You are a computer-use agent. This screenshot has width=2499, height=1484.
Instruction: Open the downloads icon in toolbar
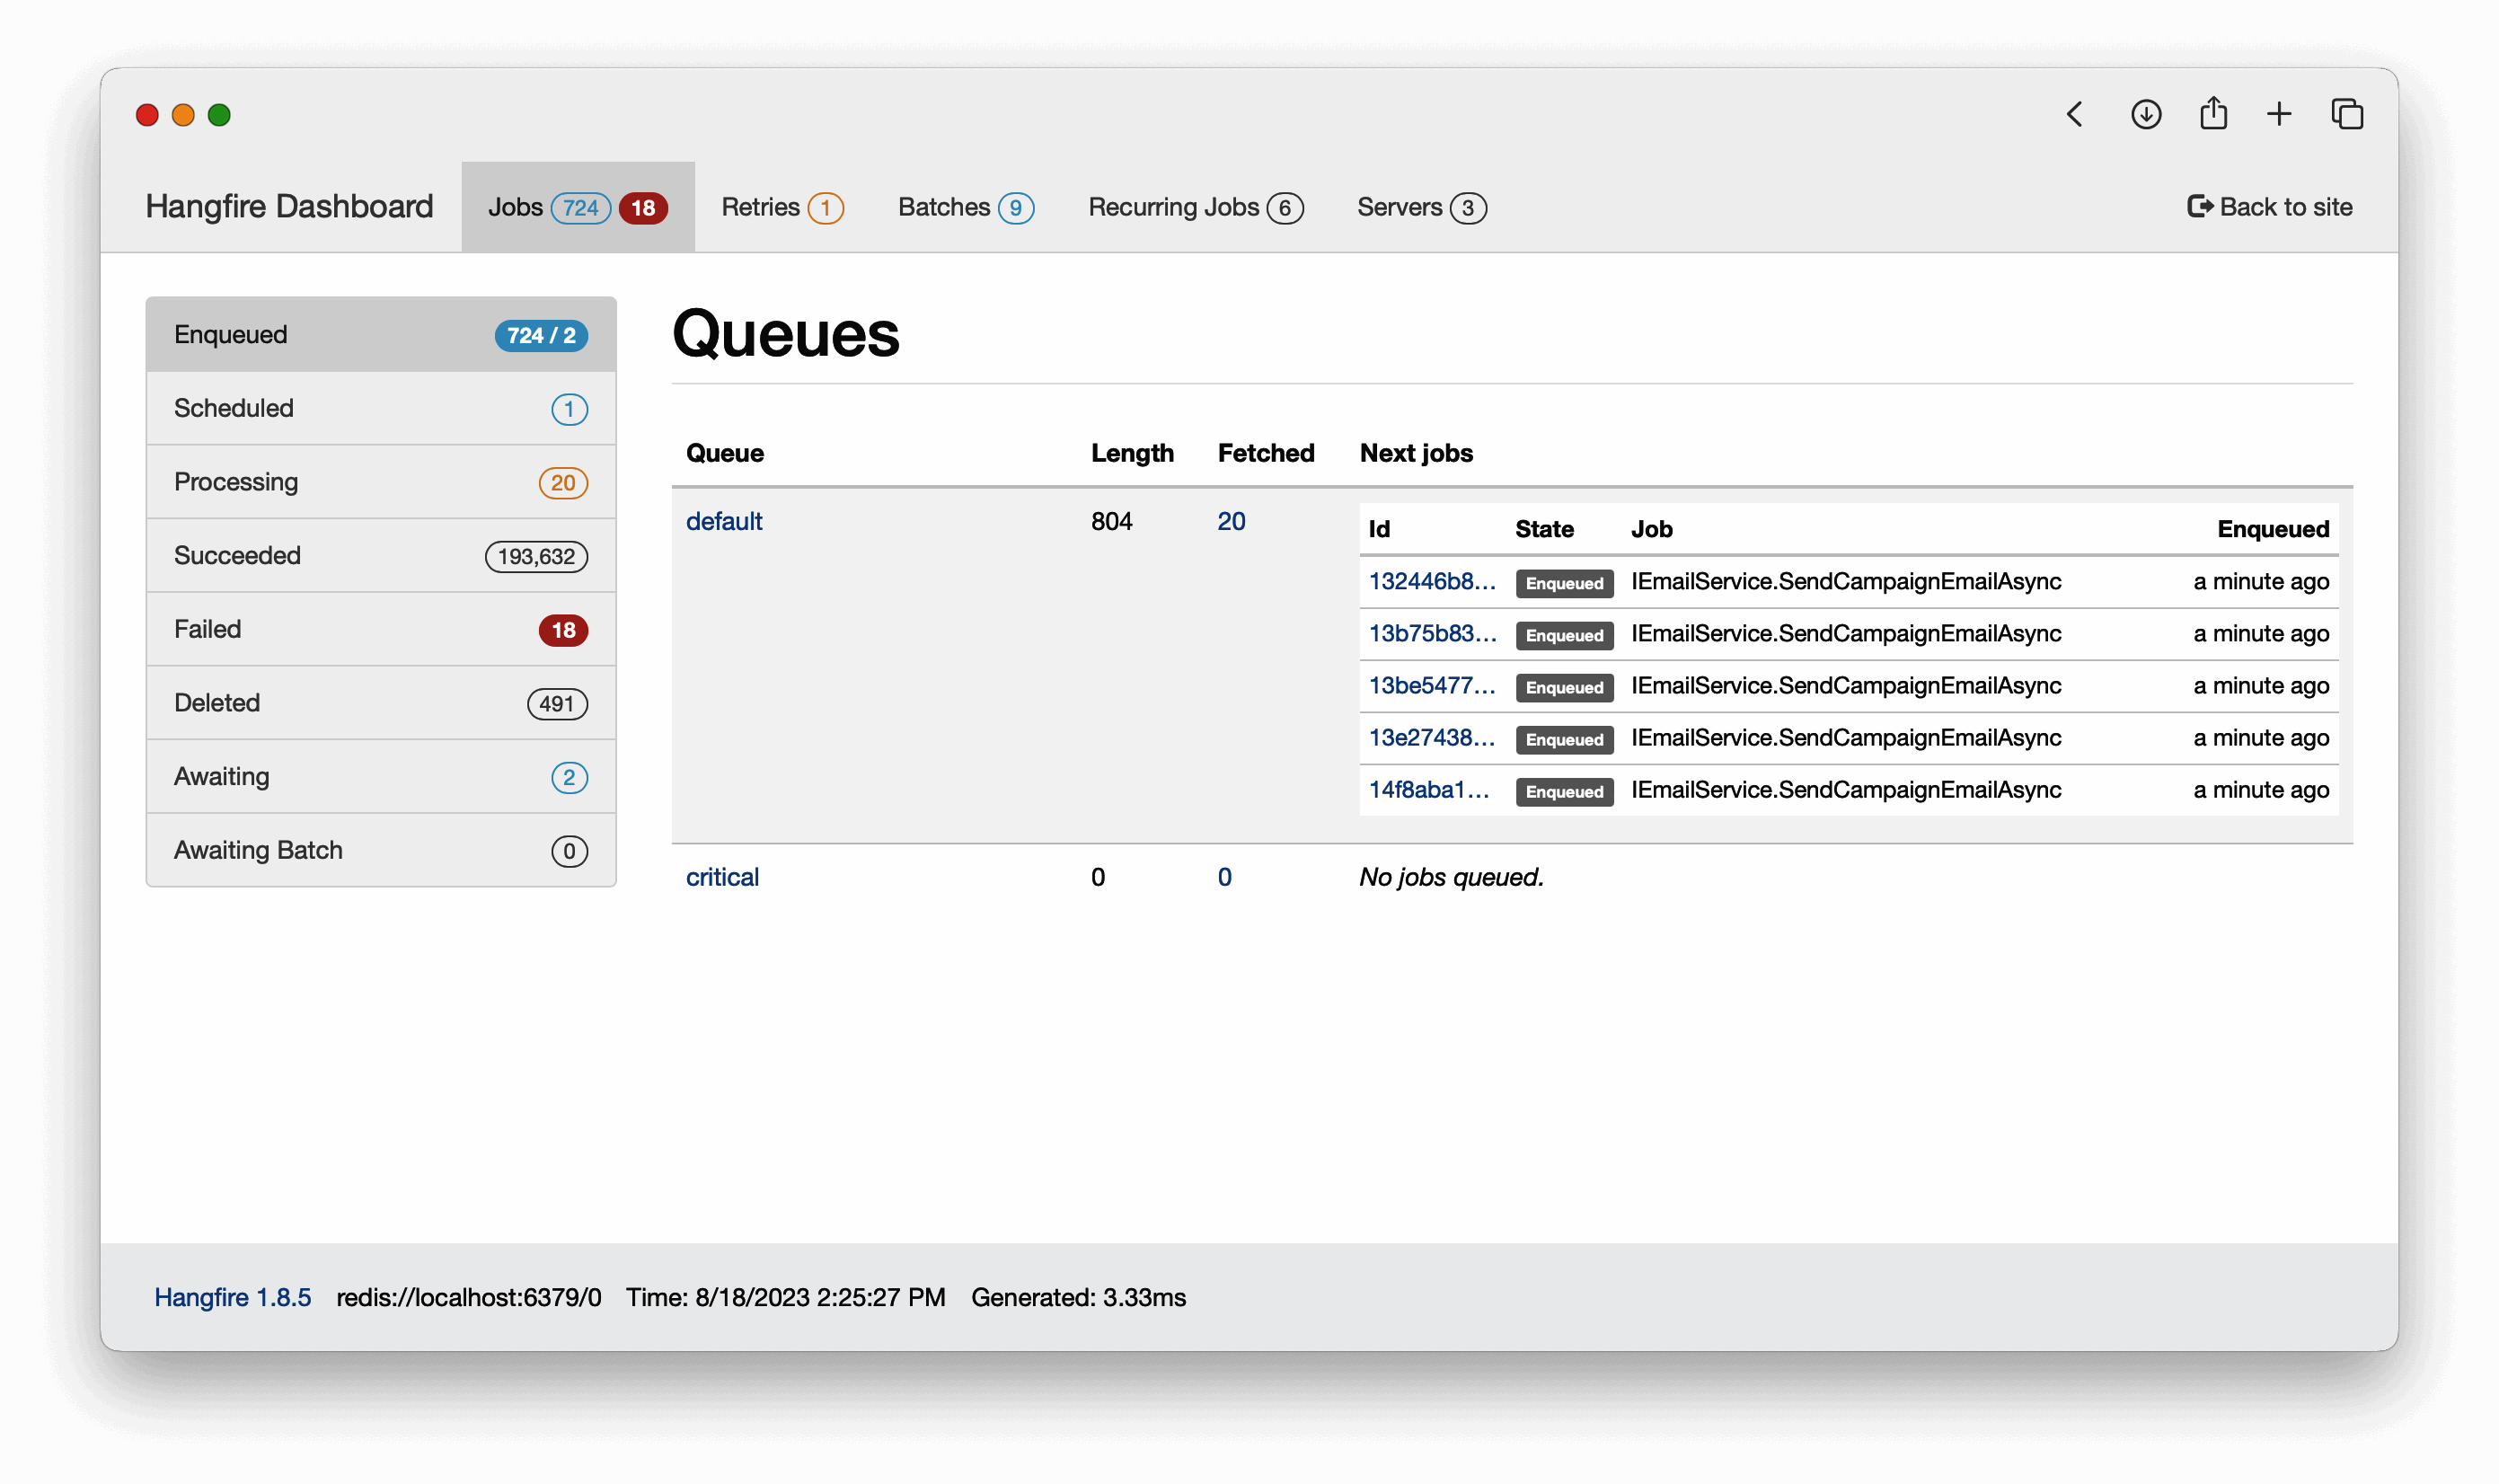point(2145,114)
